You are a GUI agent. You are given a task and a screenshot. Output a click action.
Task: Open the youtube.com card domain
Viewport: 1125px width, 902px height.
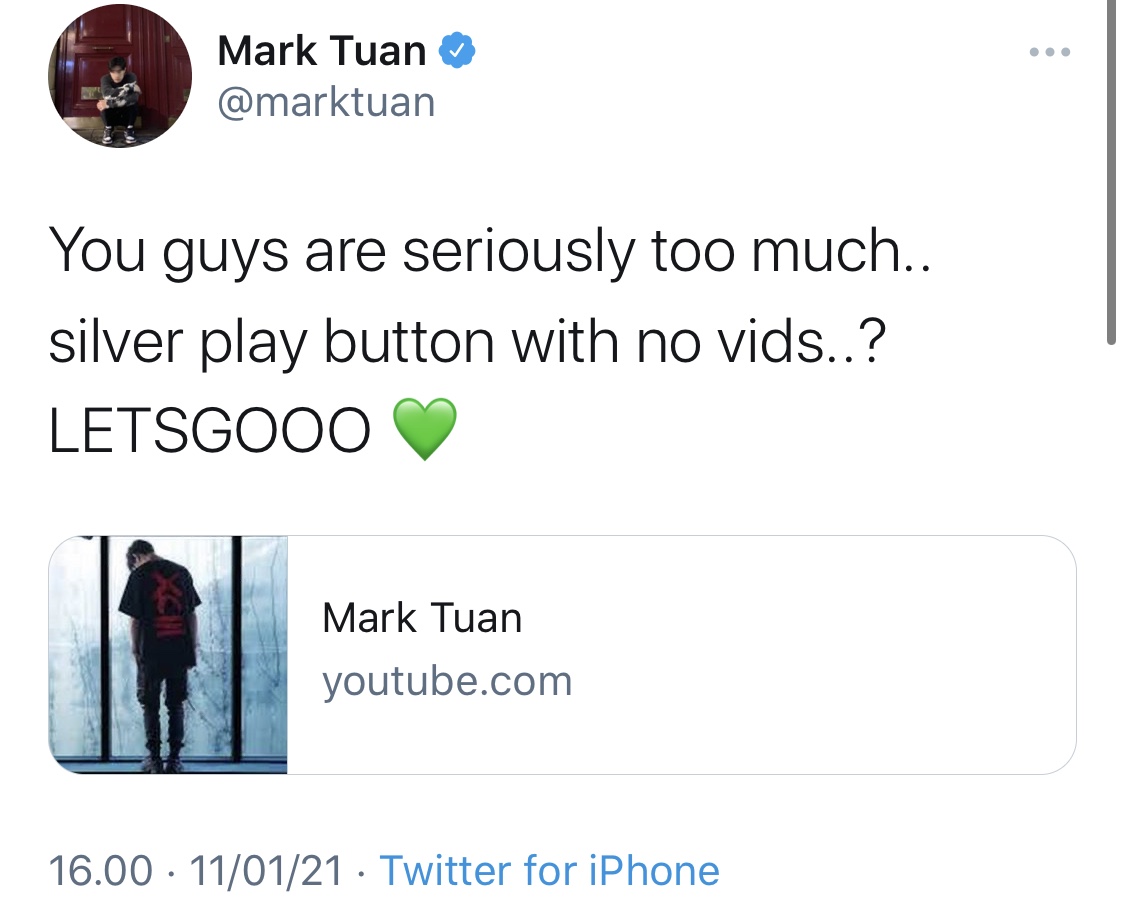pos(447,681)
